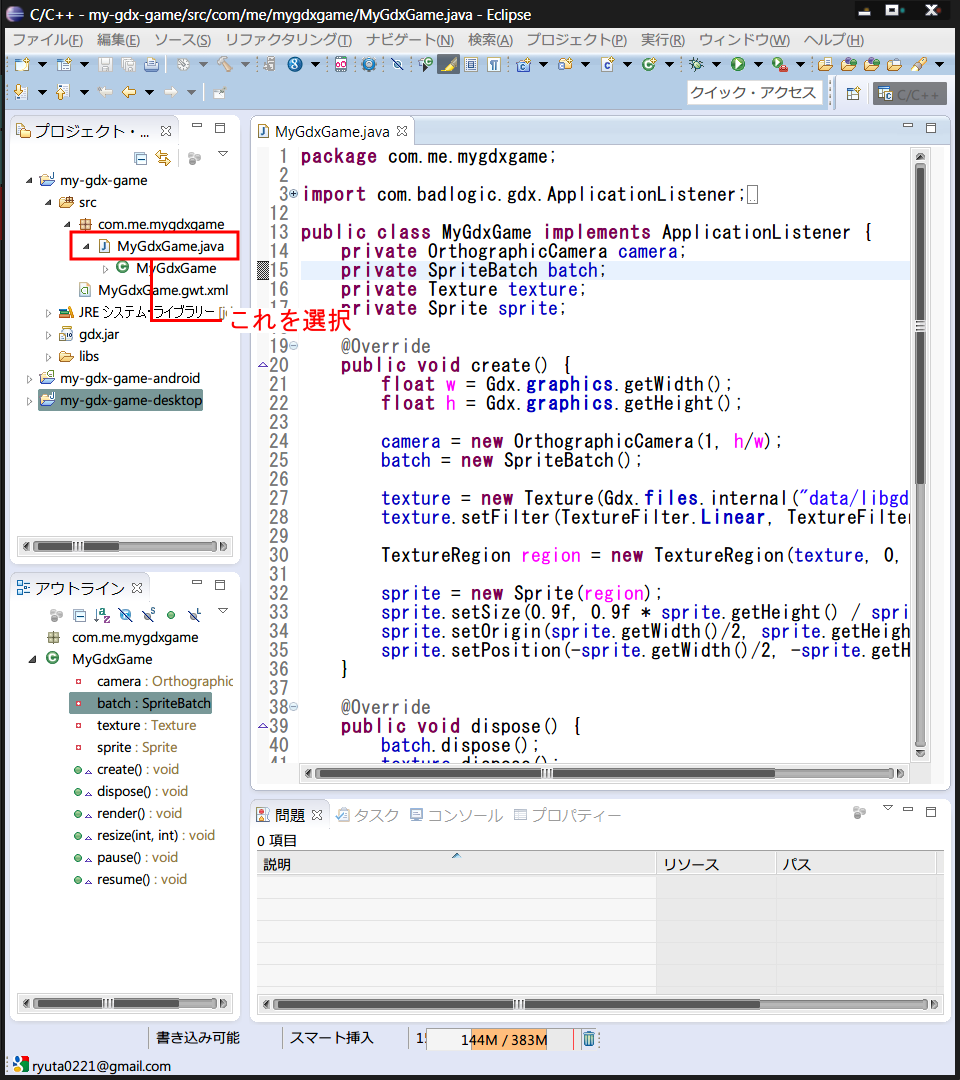Collapse All in the Package Explorer panel
960x1080 pixels.
pos(141,159)
